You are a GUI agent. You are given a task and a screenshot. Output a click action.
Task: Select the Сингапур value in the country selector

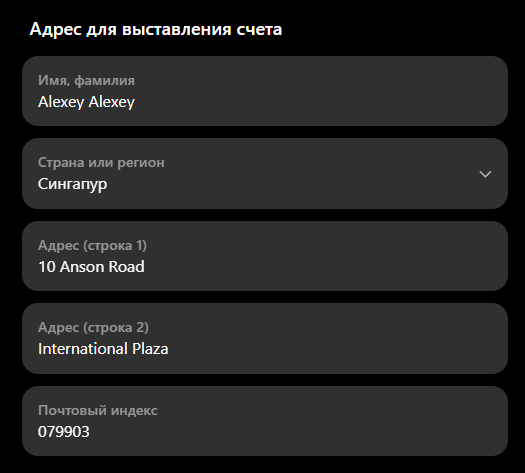click(73, 184)
